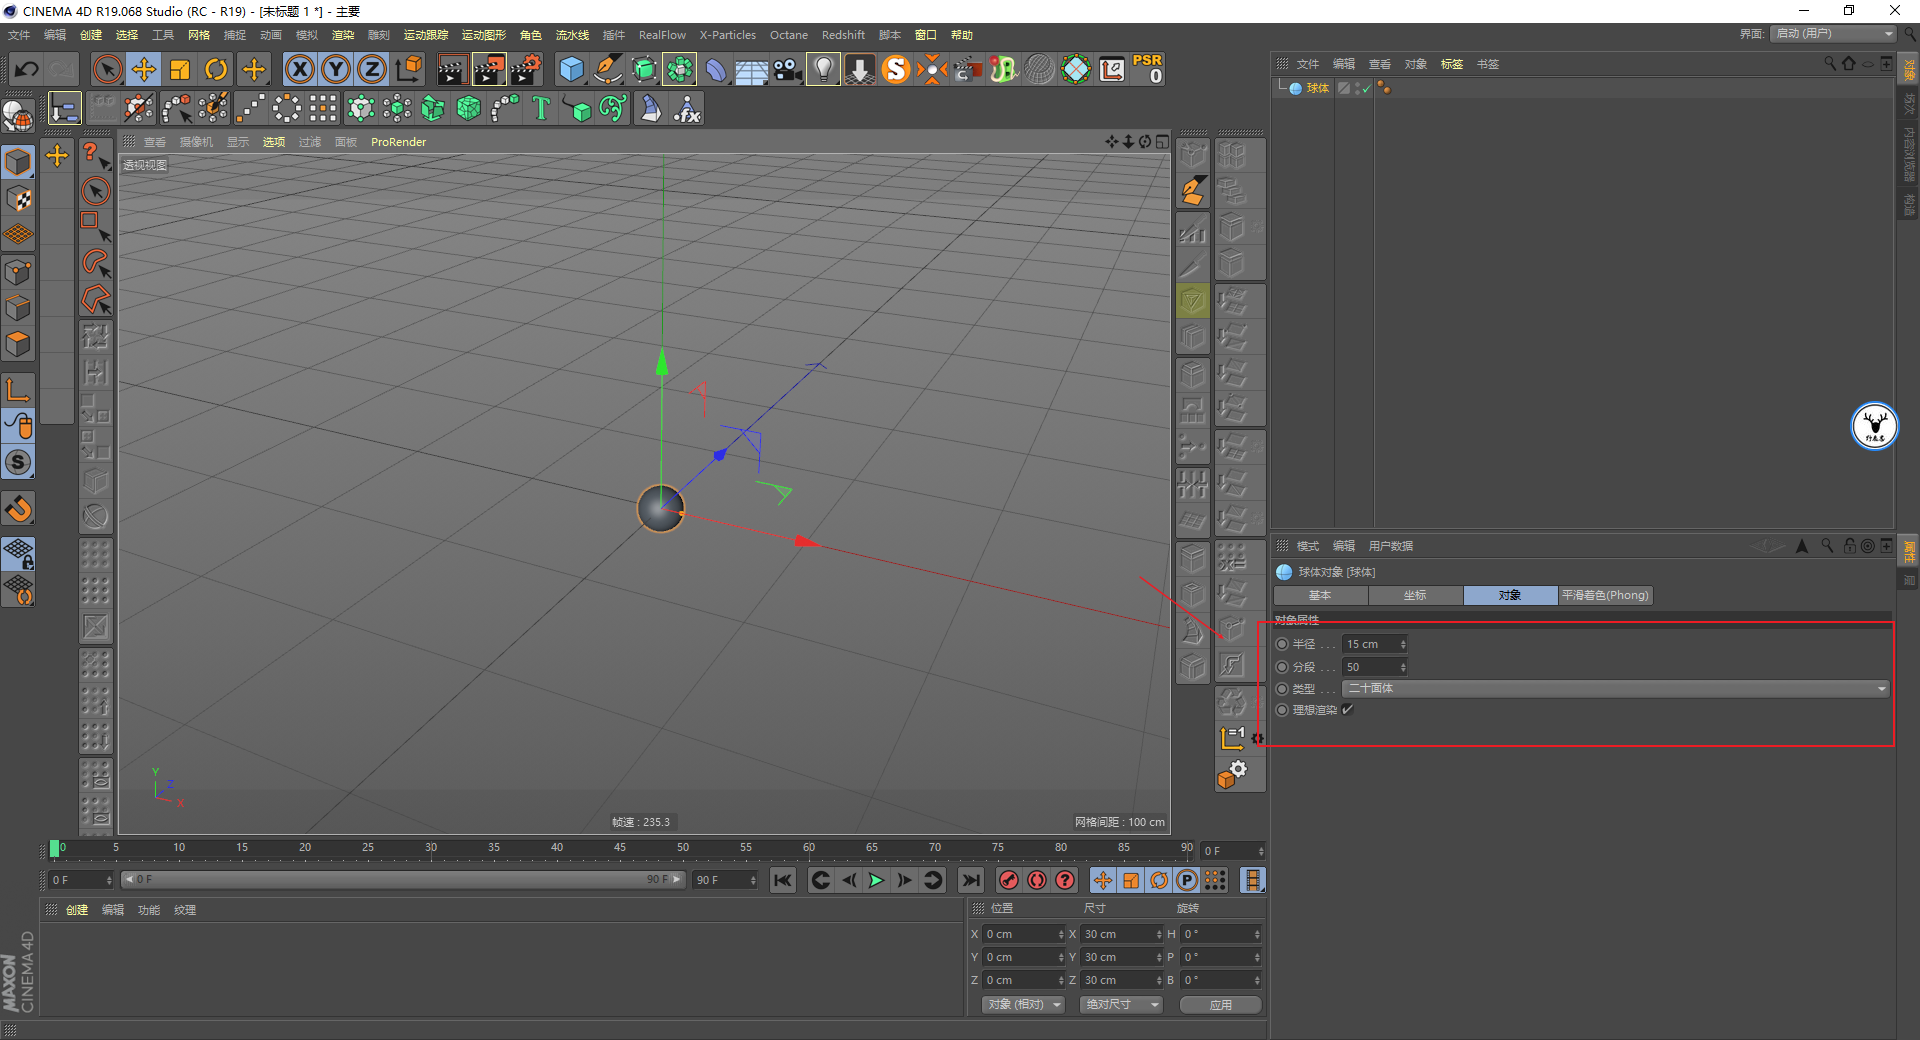Toggle the Z axis lock
1920x1040 pixels.
click(372, 69)
